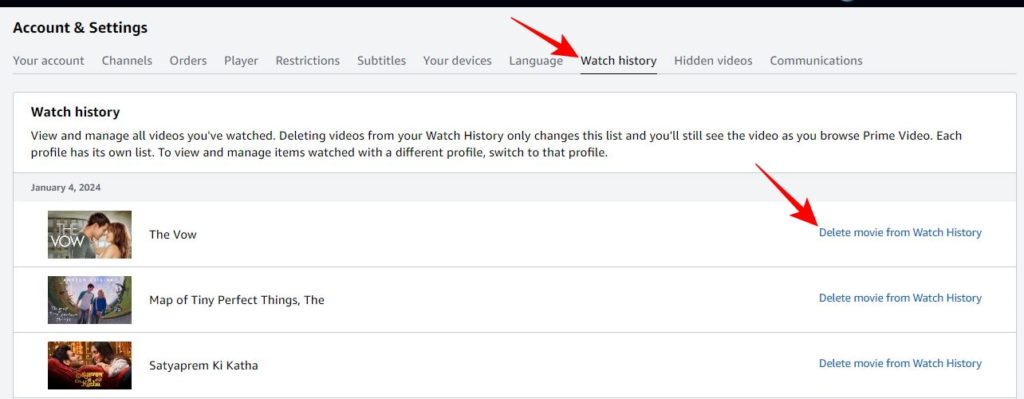Switch to the Channels tab
Screen dimensions: 1024x399
pos(127,61)
